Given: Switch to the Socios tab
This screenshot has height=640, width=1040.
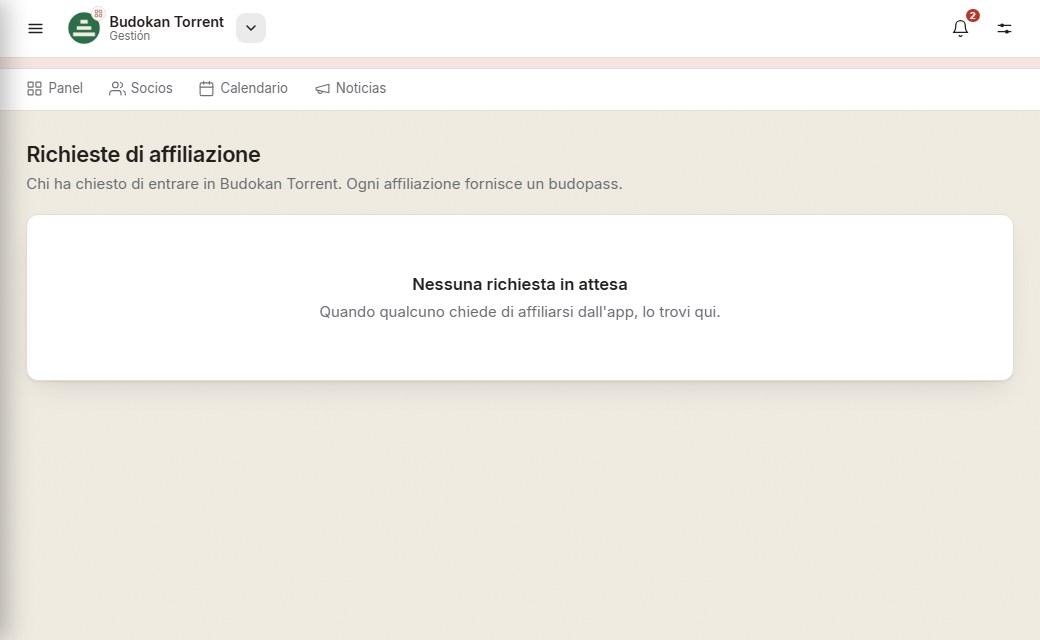Looking at the screenshot, I should pos(141,88).
